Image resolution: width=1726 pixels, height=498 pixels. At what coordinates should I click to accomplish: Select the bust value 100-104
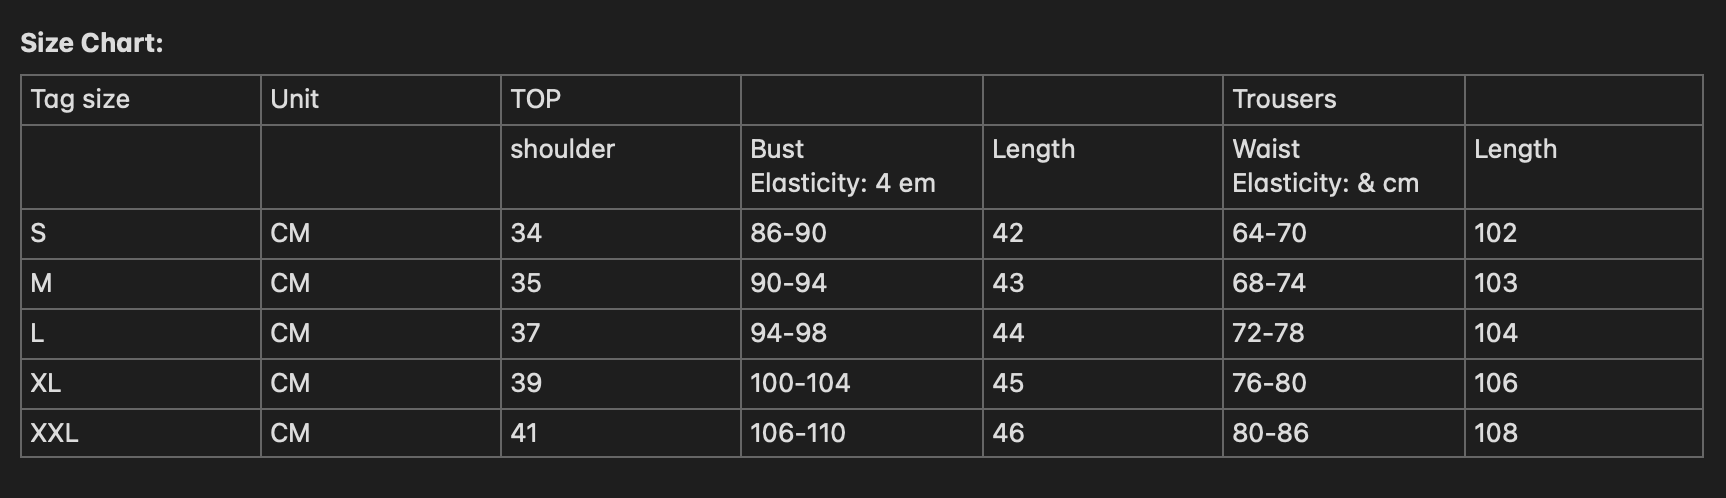pyautogui.click(x=800, y=383)
